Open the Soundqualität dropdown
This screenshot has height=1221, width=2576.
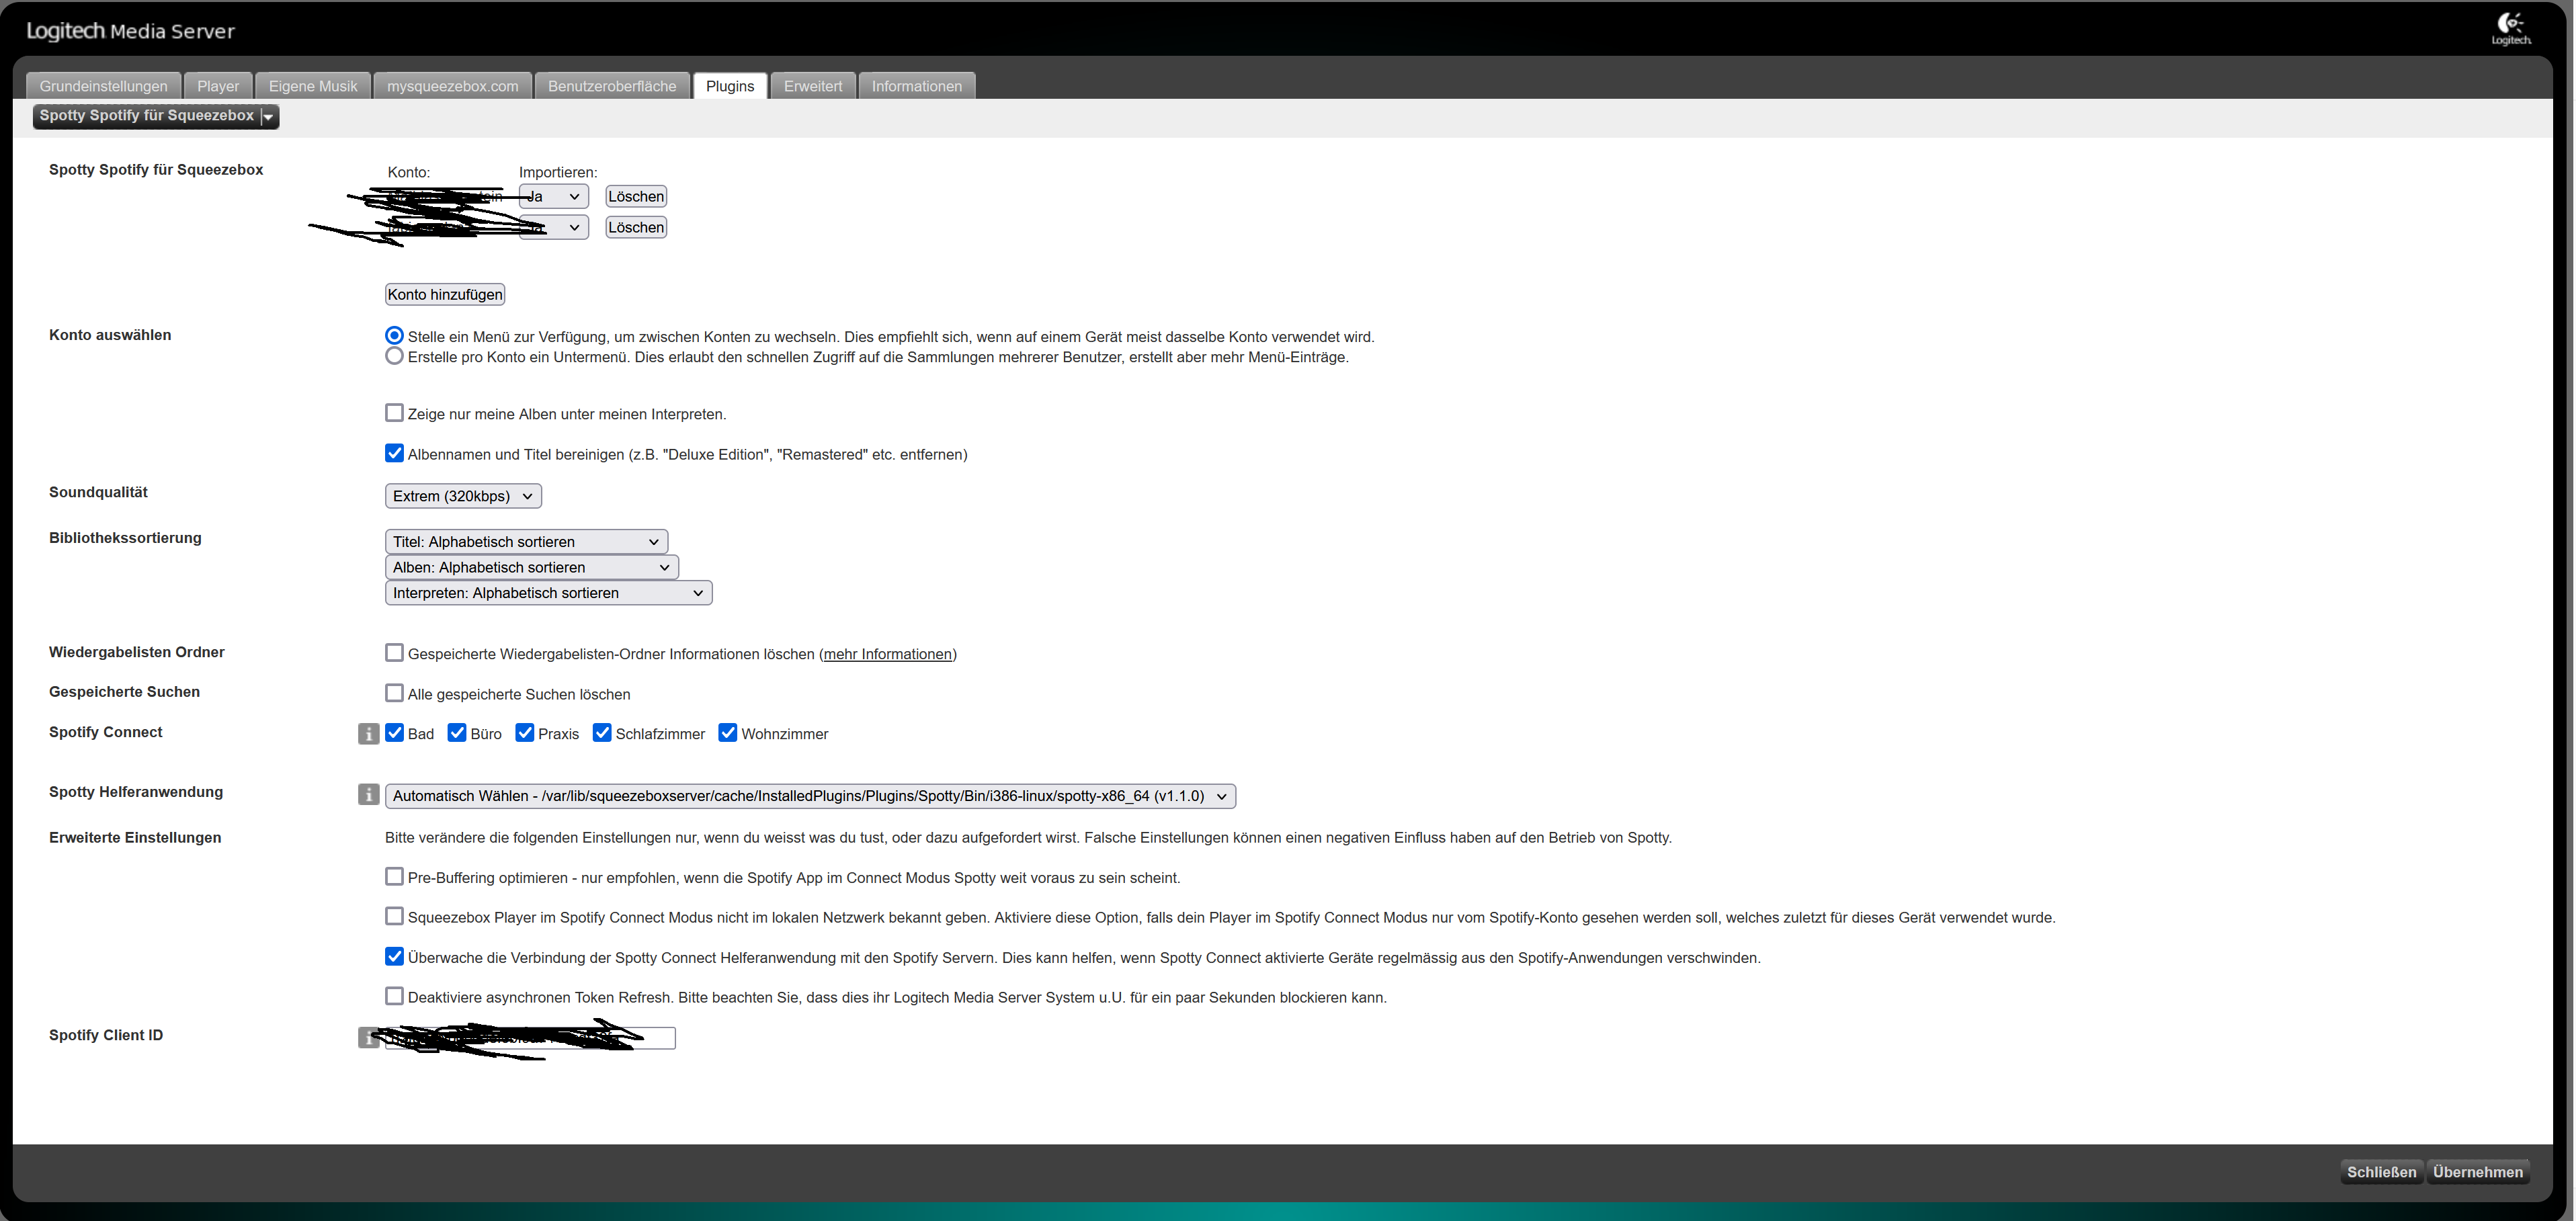463,496
